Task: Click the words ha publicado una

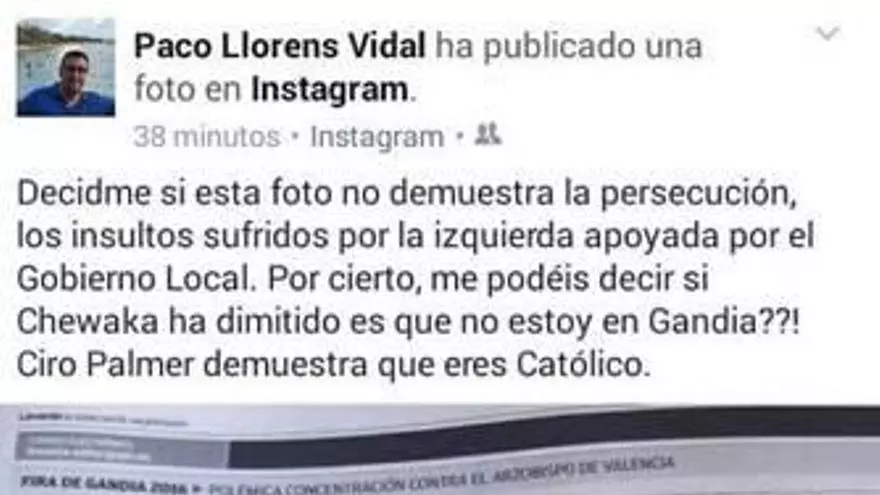Action: pos(568,46)
